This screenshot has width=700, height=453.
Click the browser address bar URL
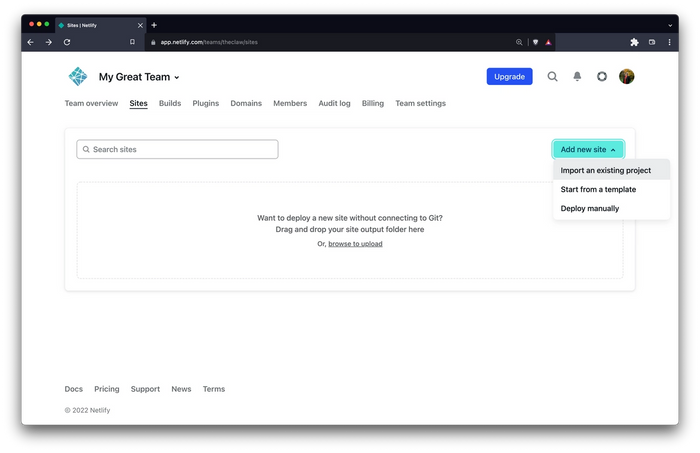point(209,42)
